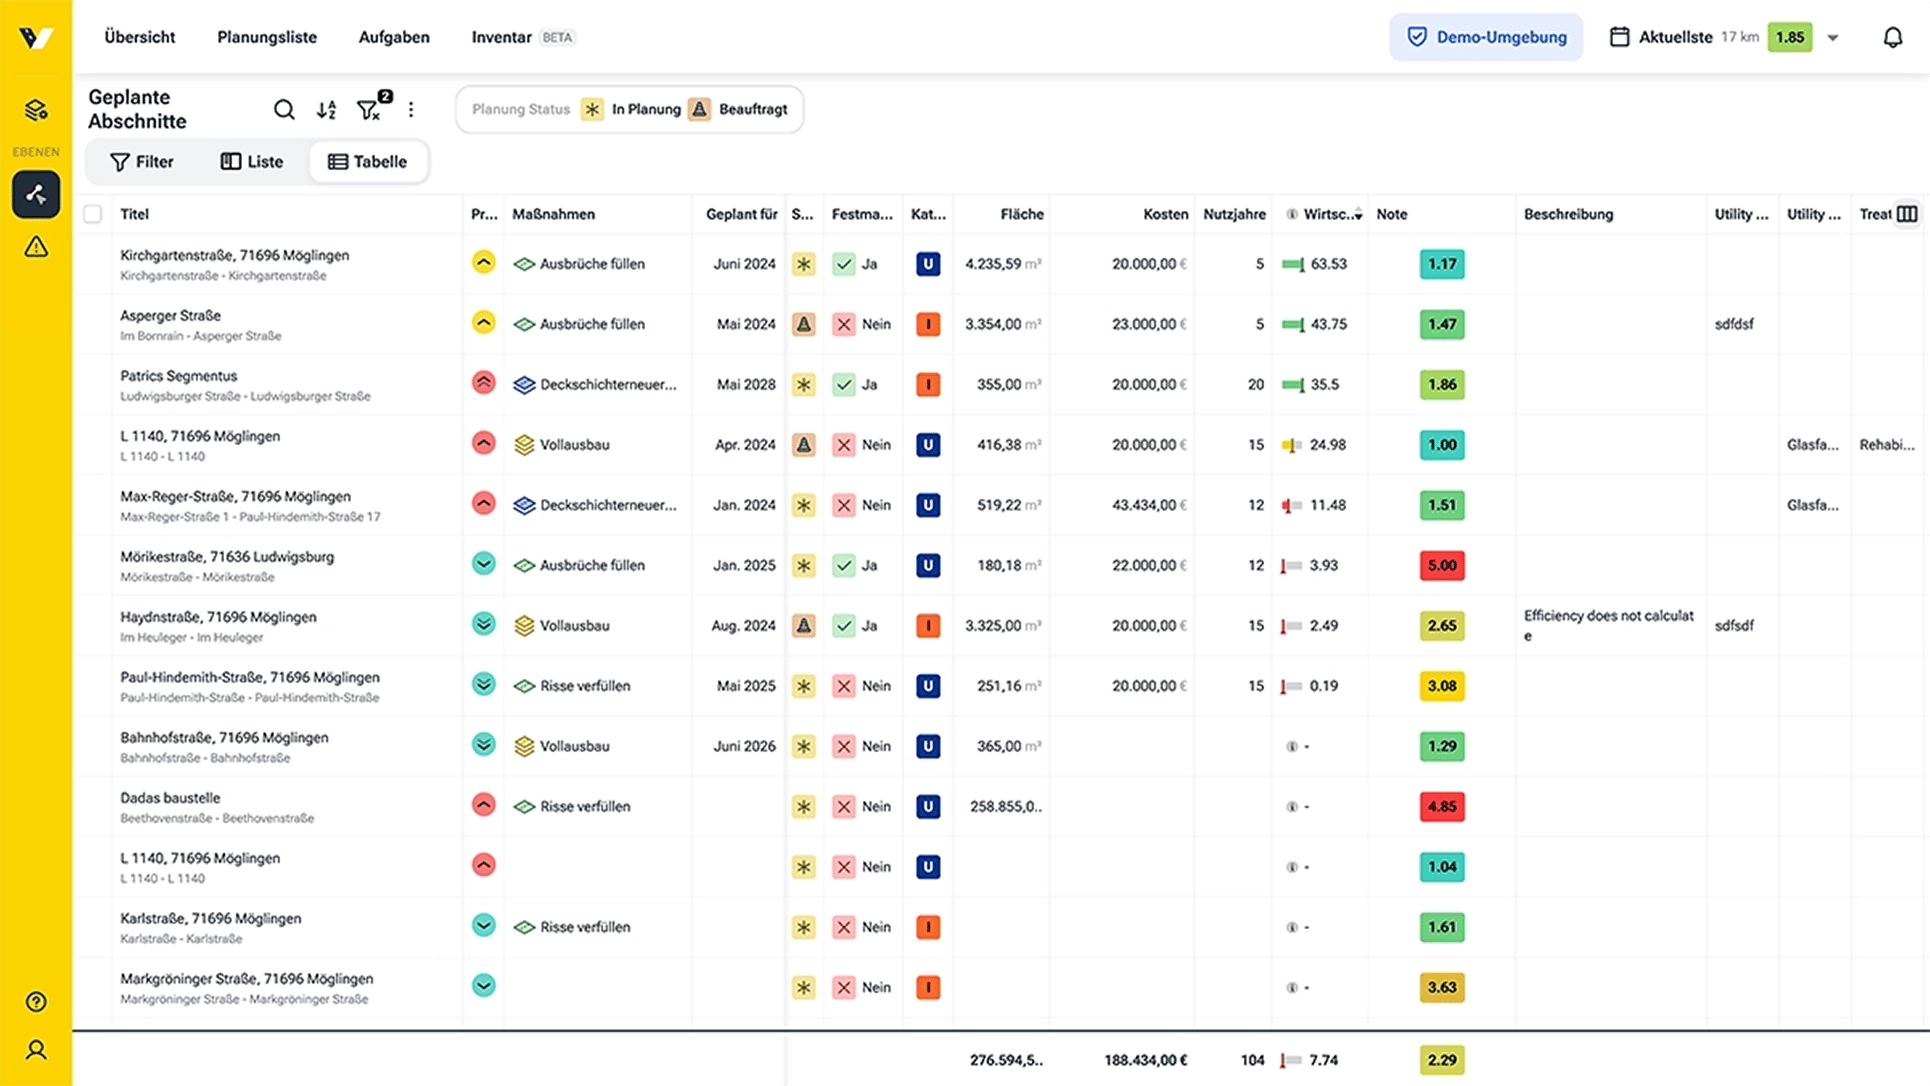Toggle Festmachen Ja for Patrics Segmentus
The height and width of the screenshot is (1086, 1930).
click(844, 385)
